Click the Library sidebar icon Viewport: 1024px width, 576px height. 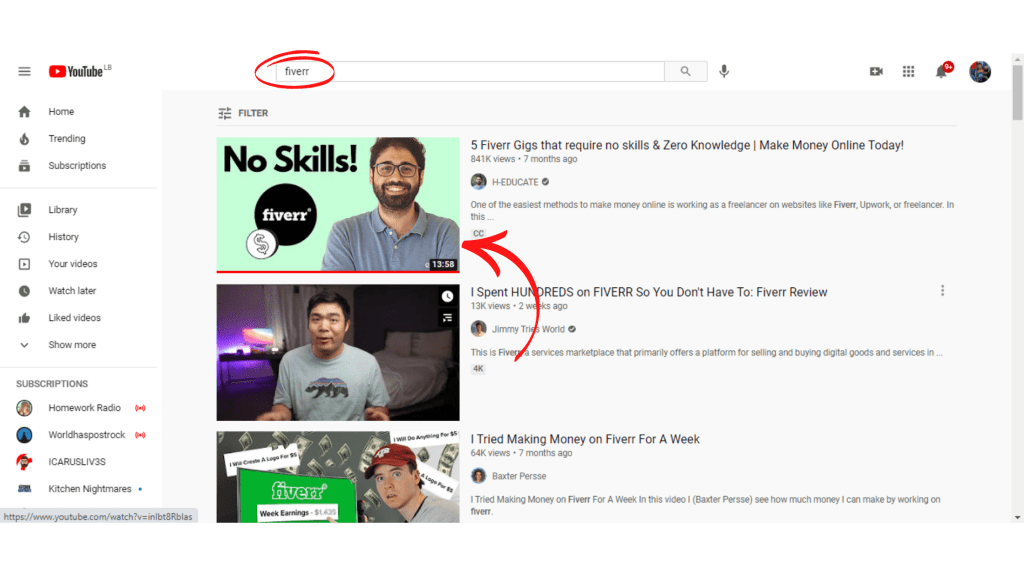(x=24, y=210)
